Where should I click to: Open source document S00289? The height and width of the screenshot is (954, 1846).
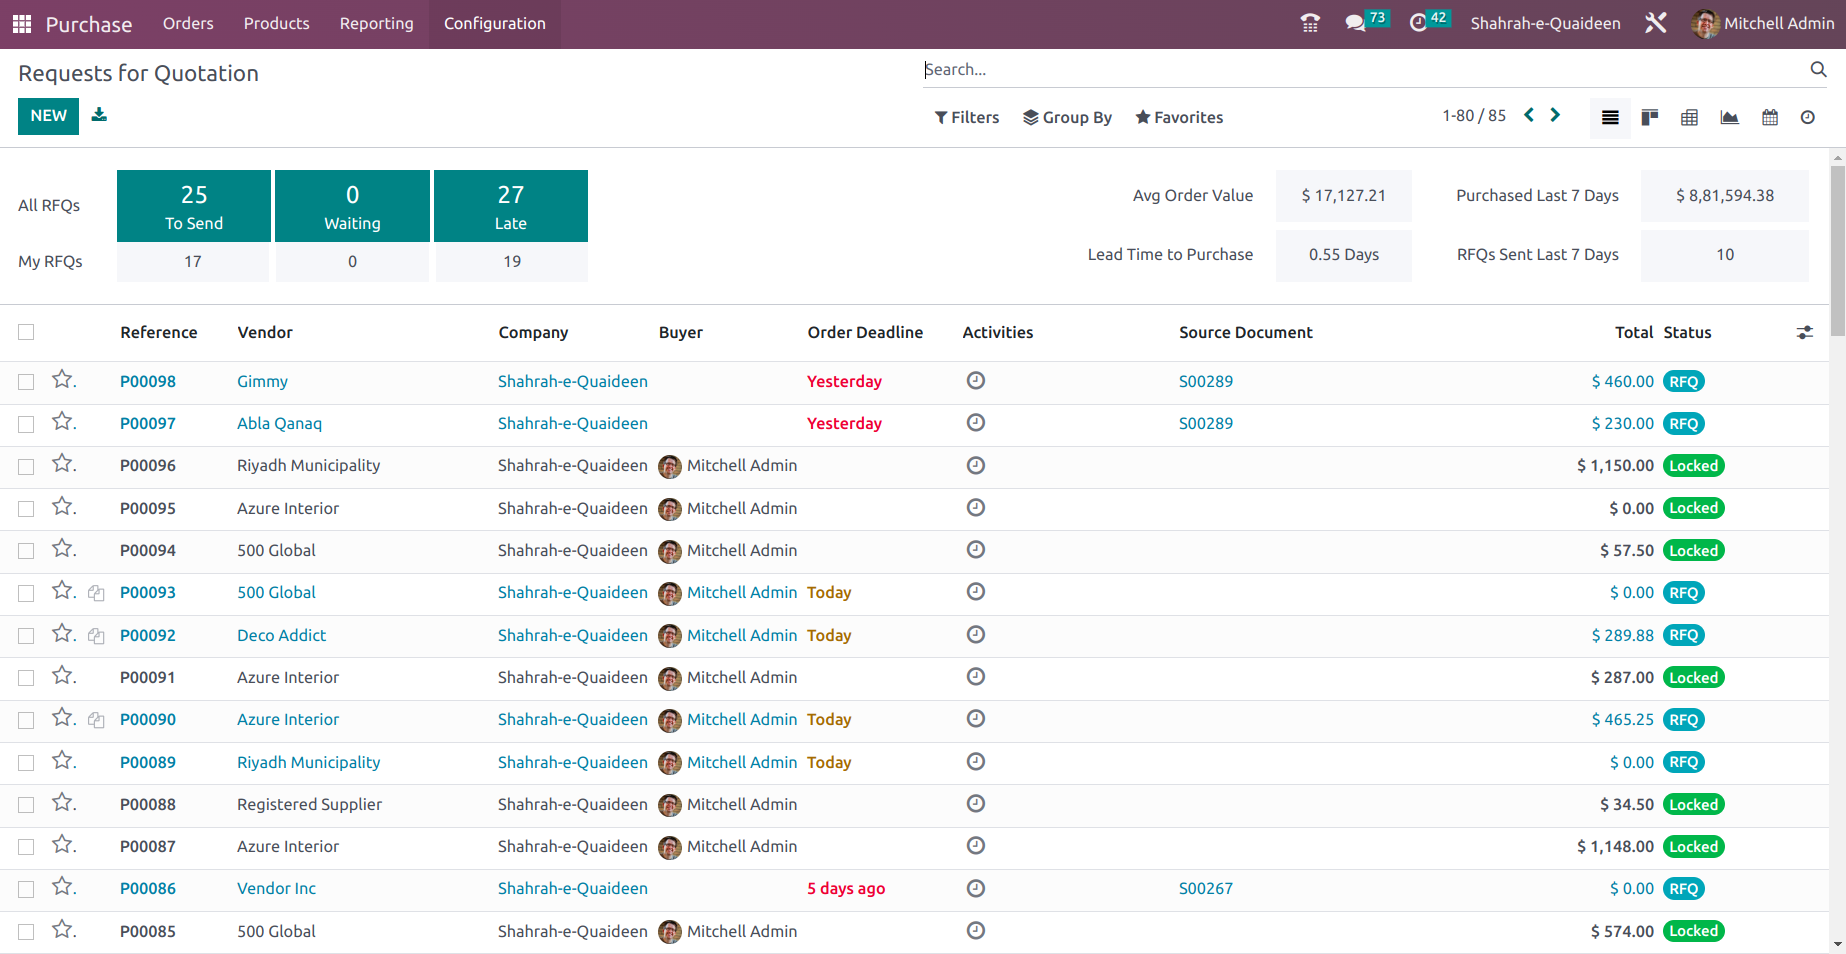click(x=1205, y=381)
